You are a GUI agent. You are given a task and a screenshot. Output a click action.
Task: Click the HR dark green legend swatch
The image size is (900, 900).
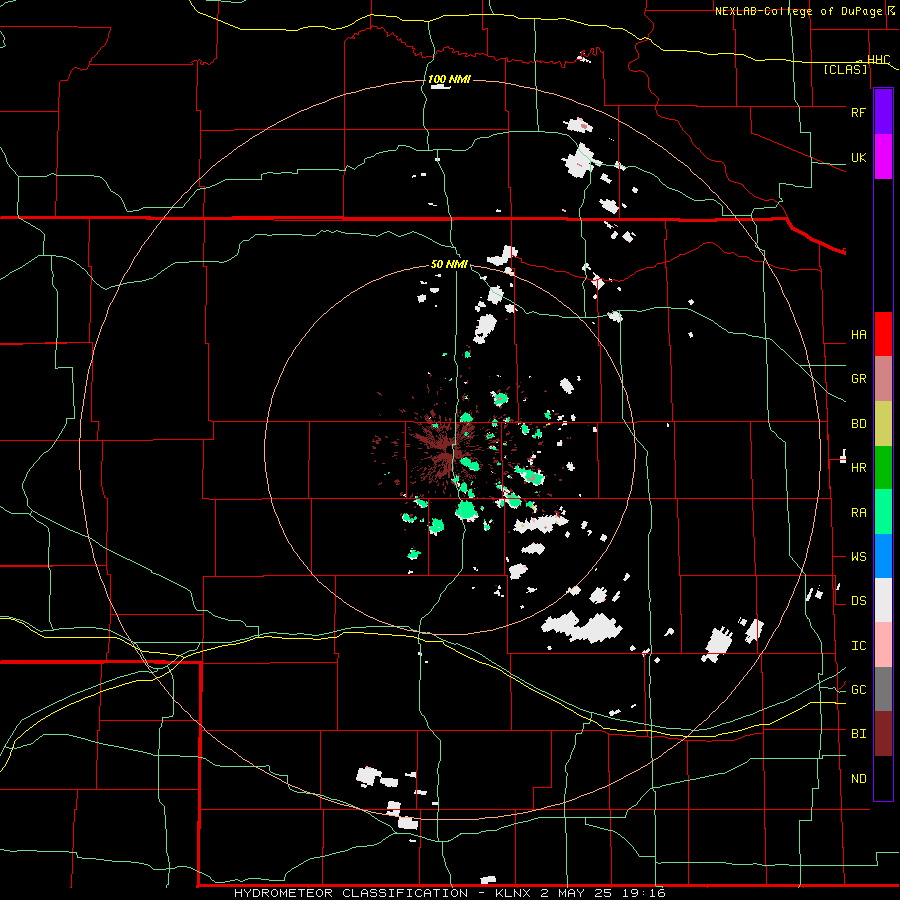[x=883, y=468]
